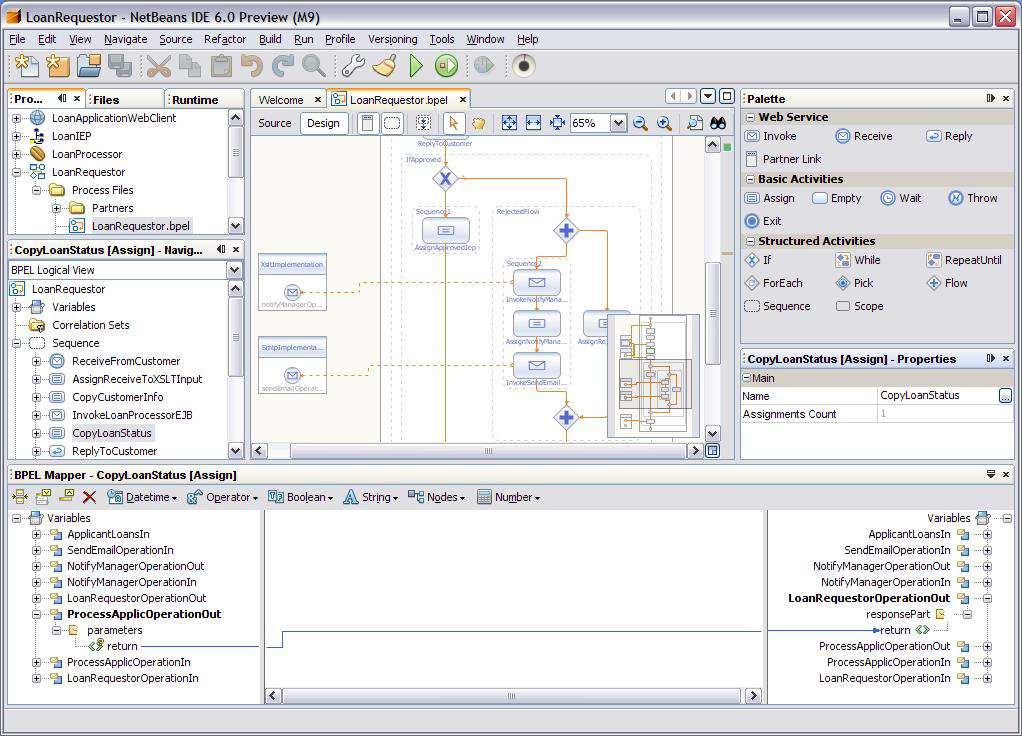Viewport: 1022px width, 736px height.
Task: Click the zoom out magnifier icon
Action: tap(641, 123)
